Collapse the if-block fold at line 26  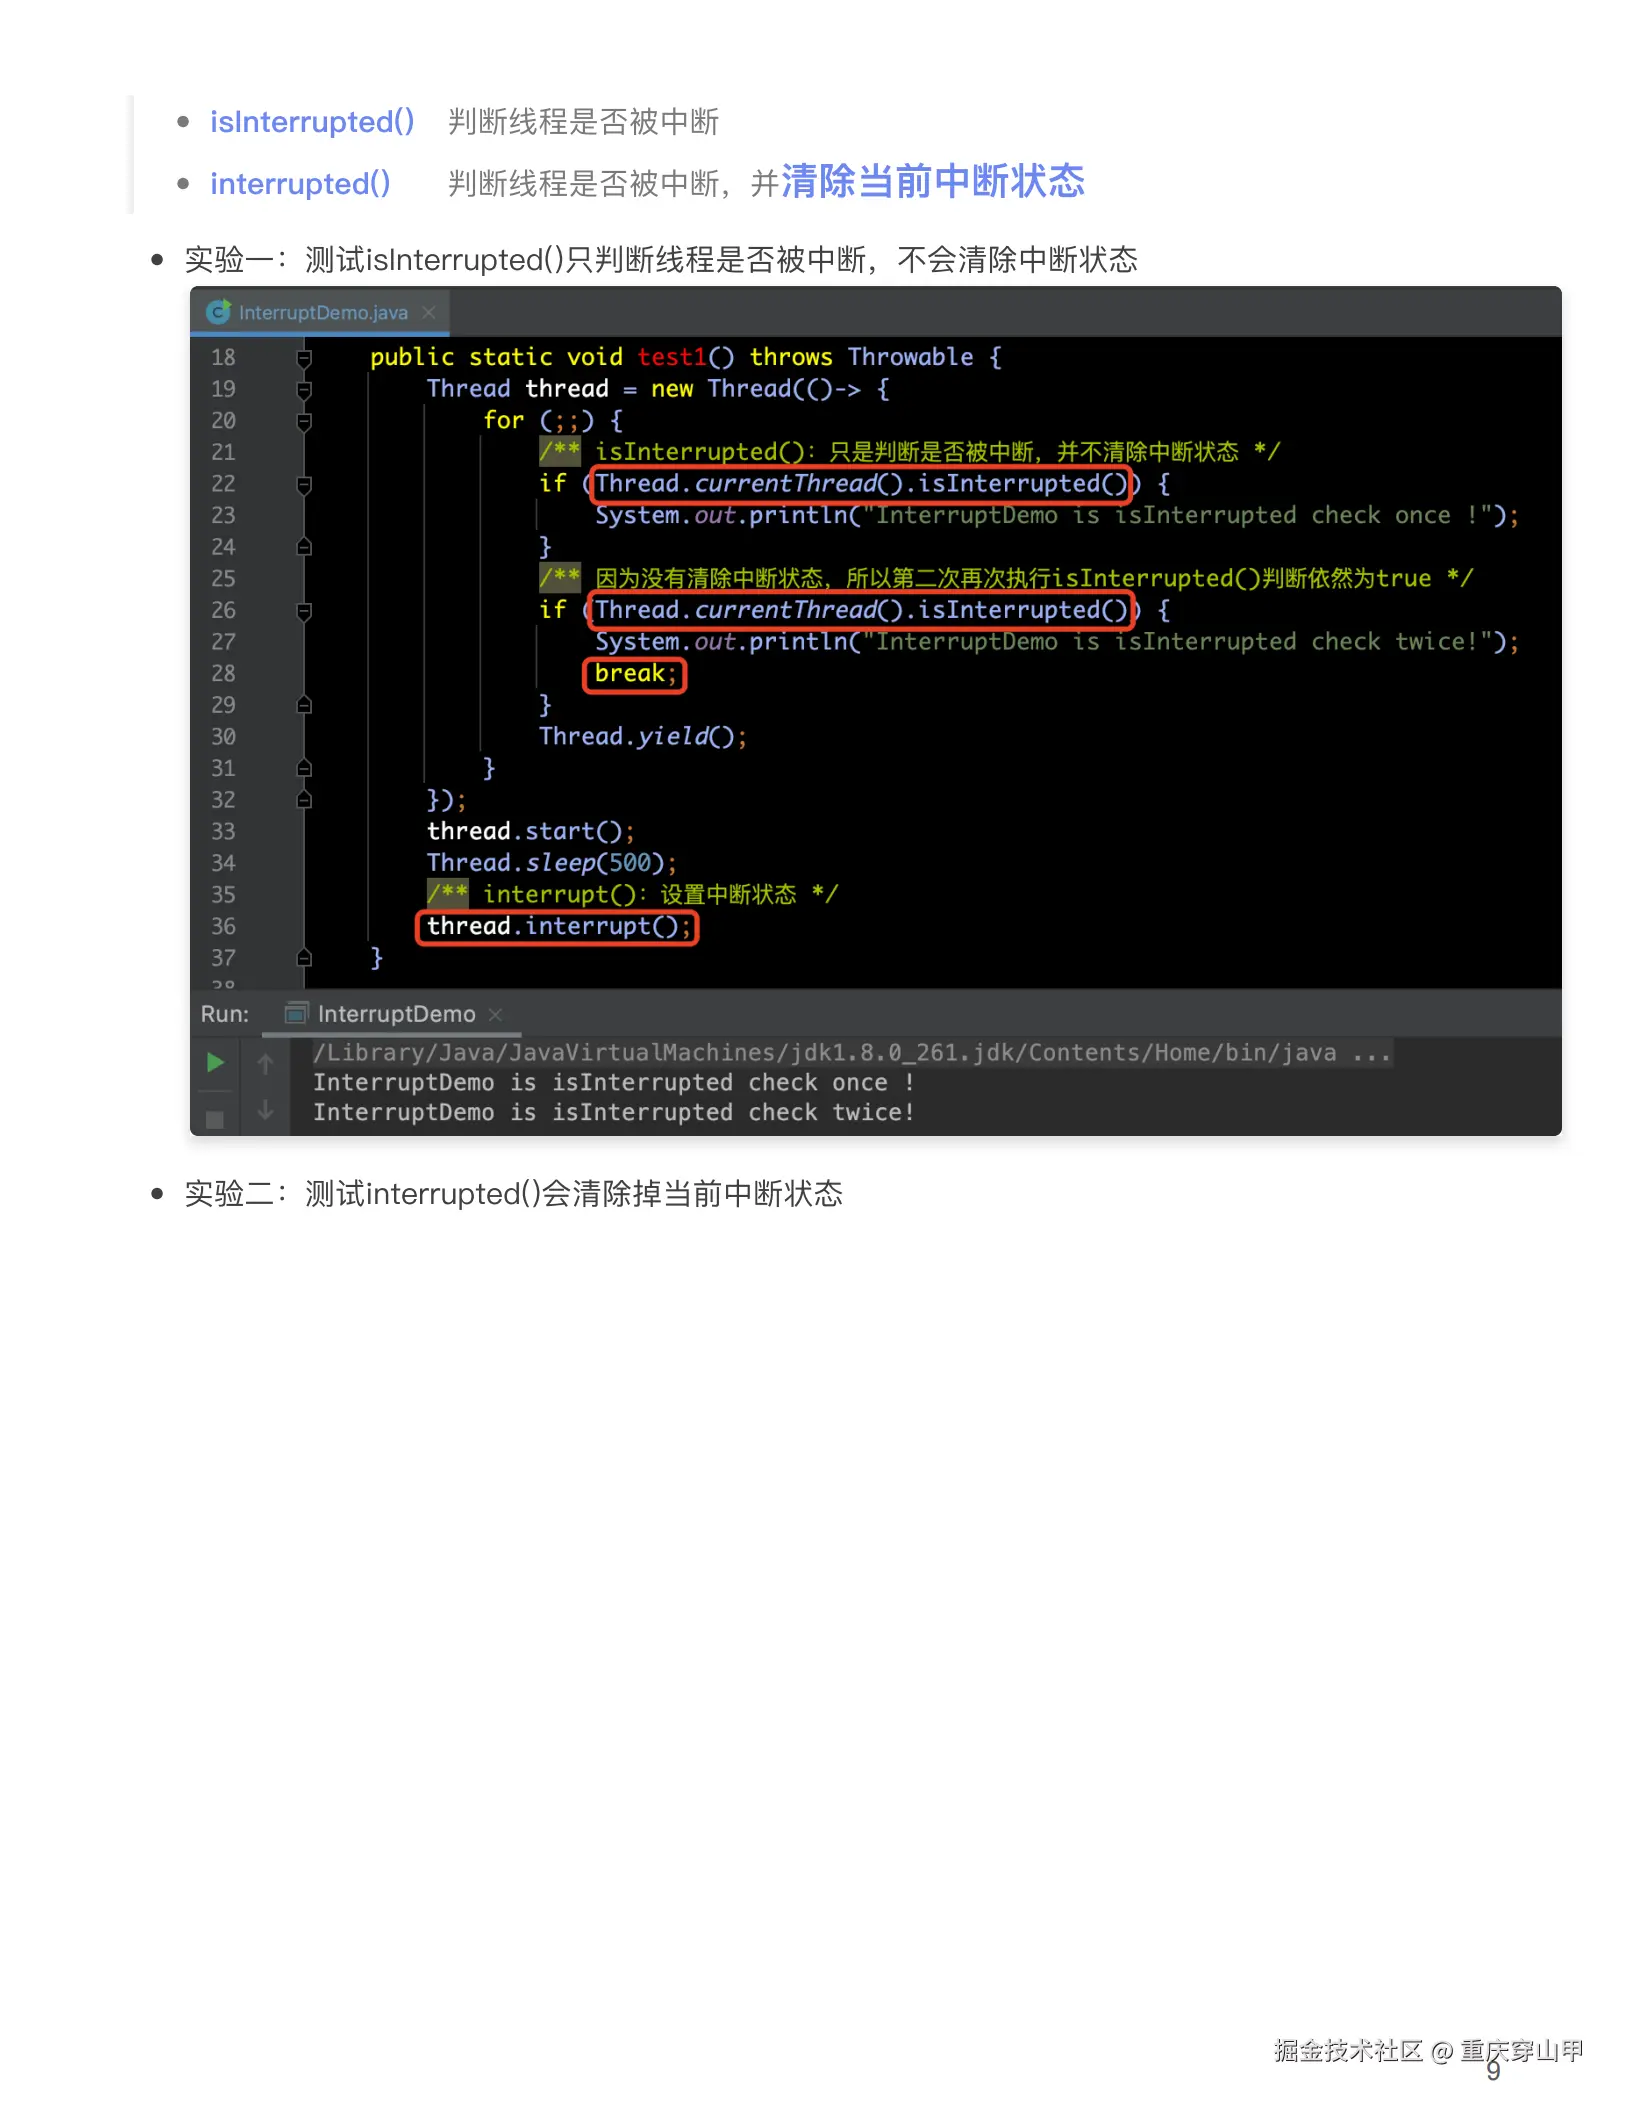[304, 611]
